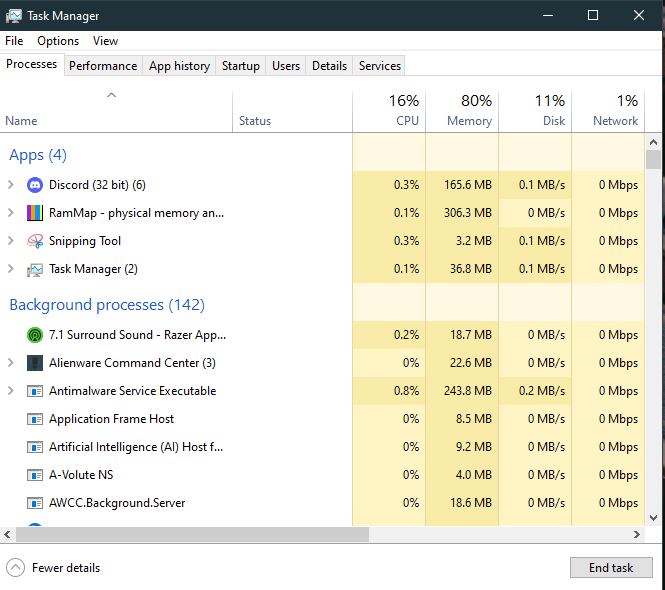Switch to the Startup tab
This screenshot has height=590, width=665.
240,66
